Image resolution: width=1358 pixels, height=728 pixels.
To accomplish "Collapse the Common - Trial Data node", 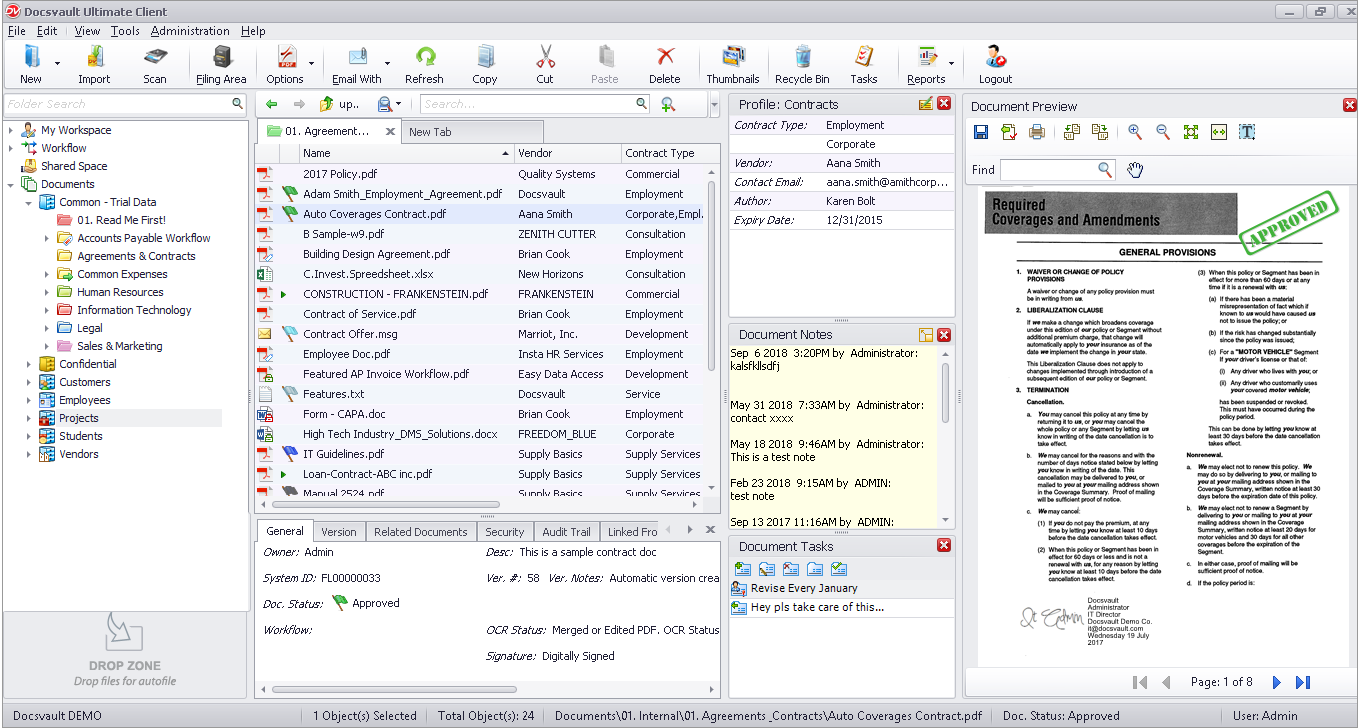I will pos(29,202).
